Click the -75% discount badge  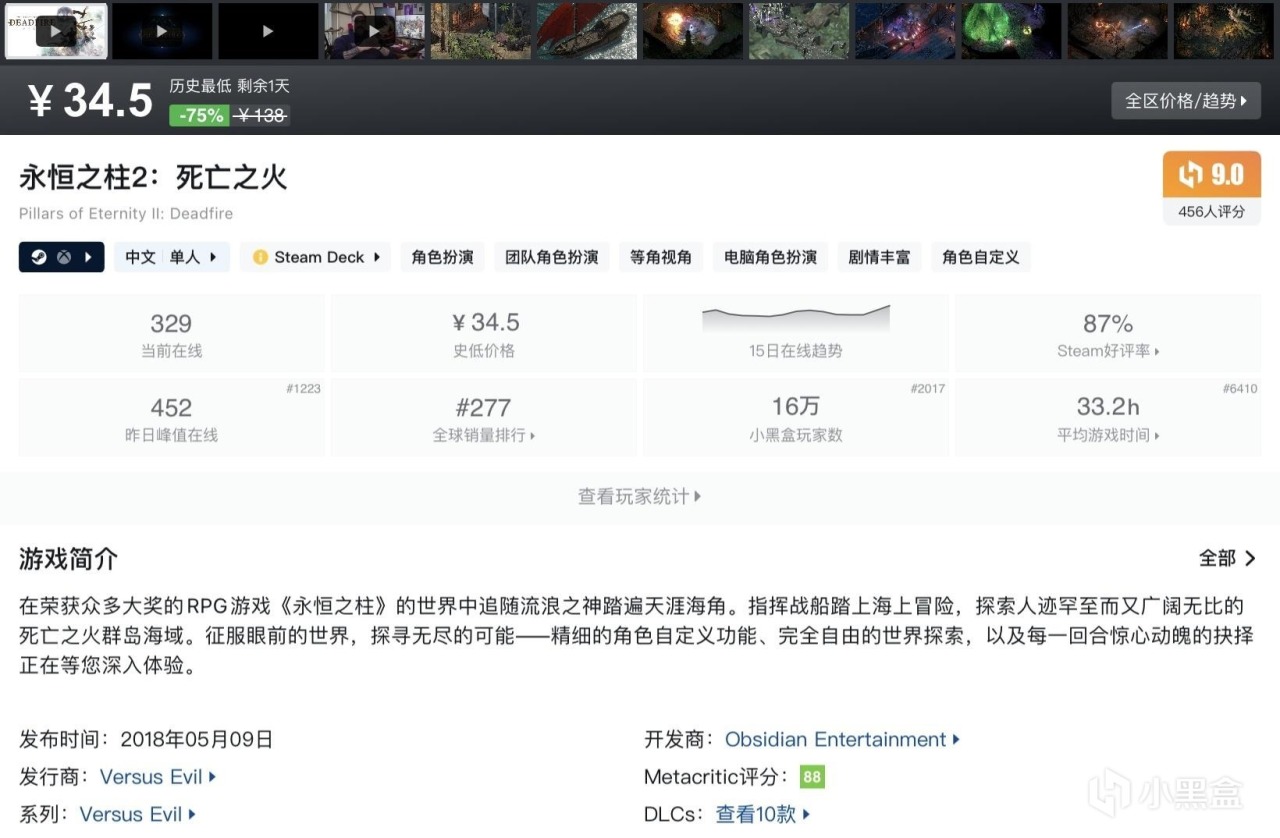pyautogui.click(x=201, y=115)
